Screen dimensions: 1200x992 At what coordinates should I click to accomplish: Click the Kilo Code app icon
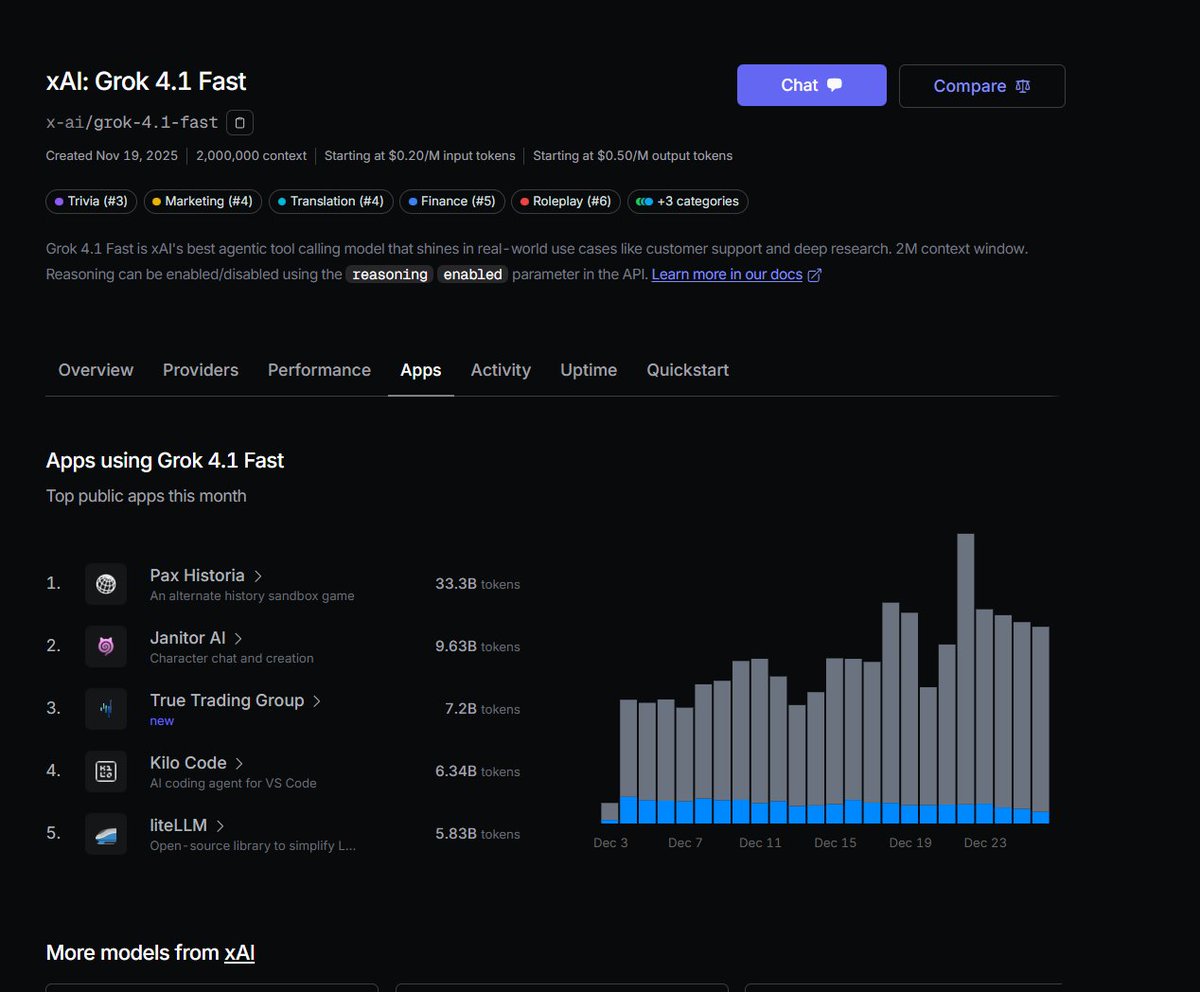tap(106, 771)
